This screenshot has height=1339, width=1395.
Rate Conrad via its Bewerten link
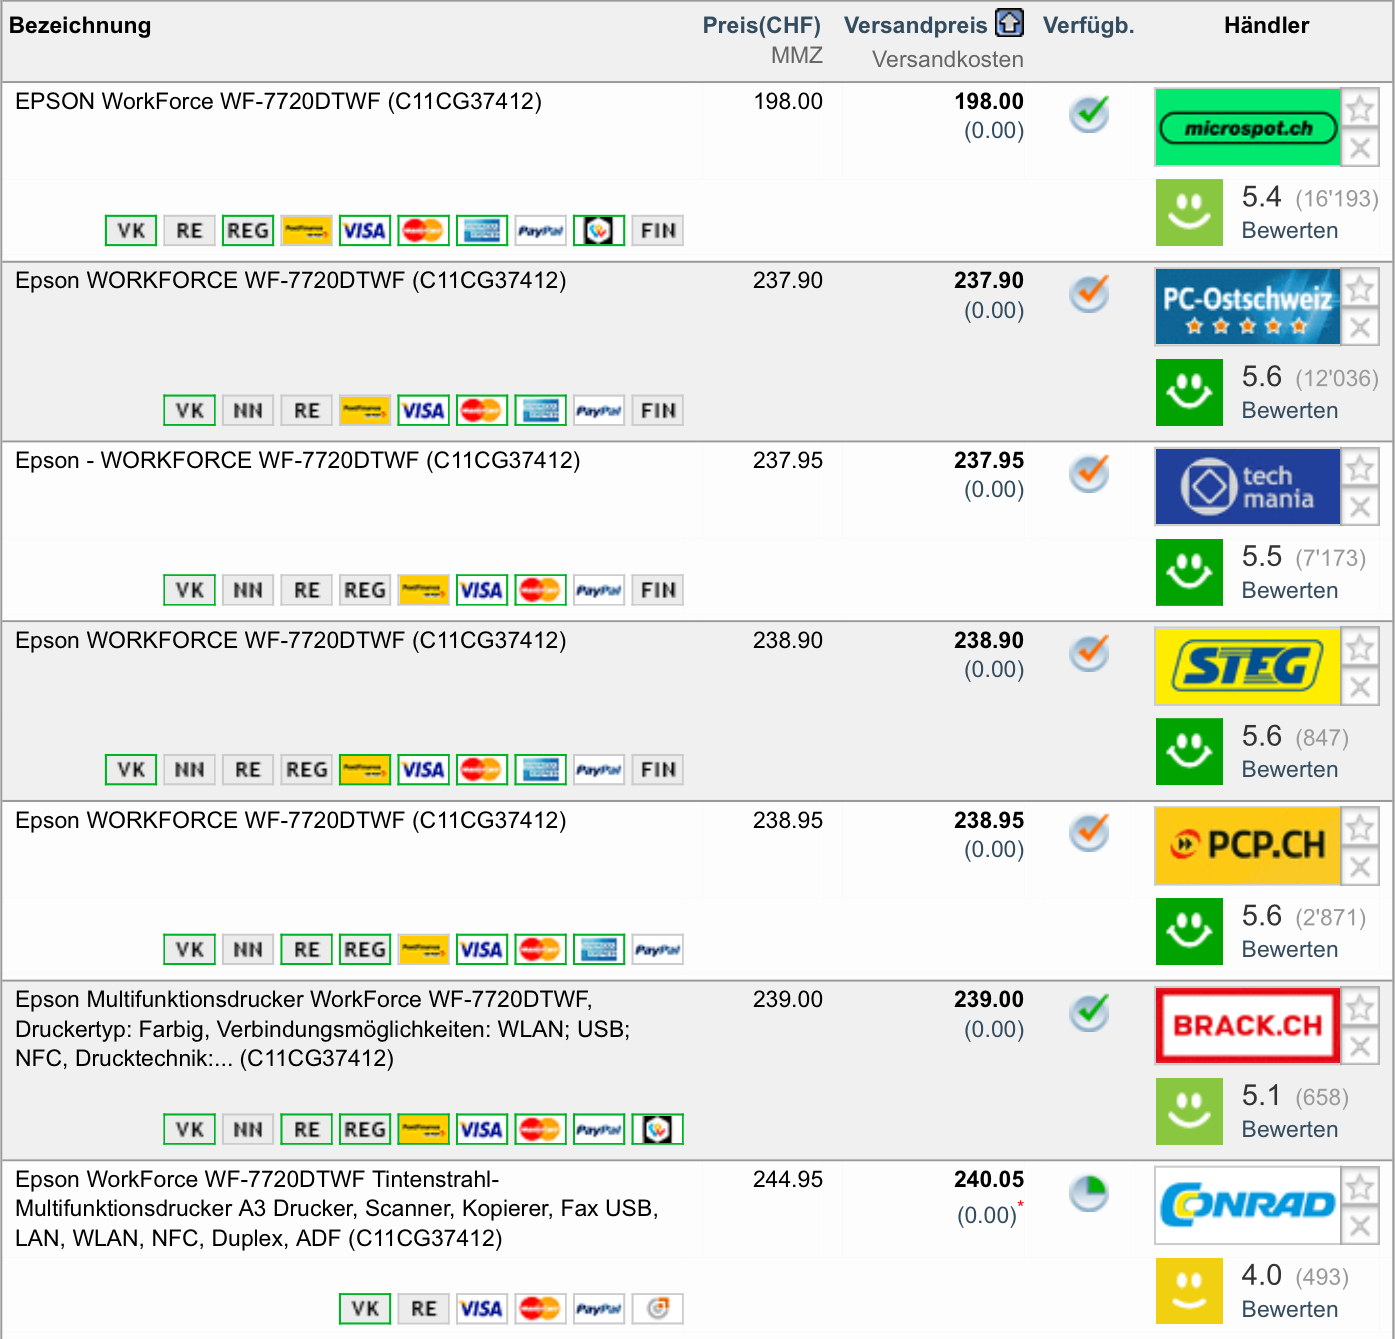tap(1289, 1310)
